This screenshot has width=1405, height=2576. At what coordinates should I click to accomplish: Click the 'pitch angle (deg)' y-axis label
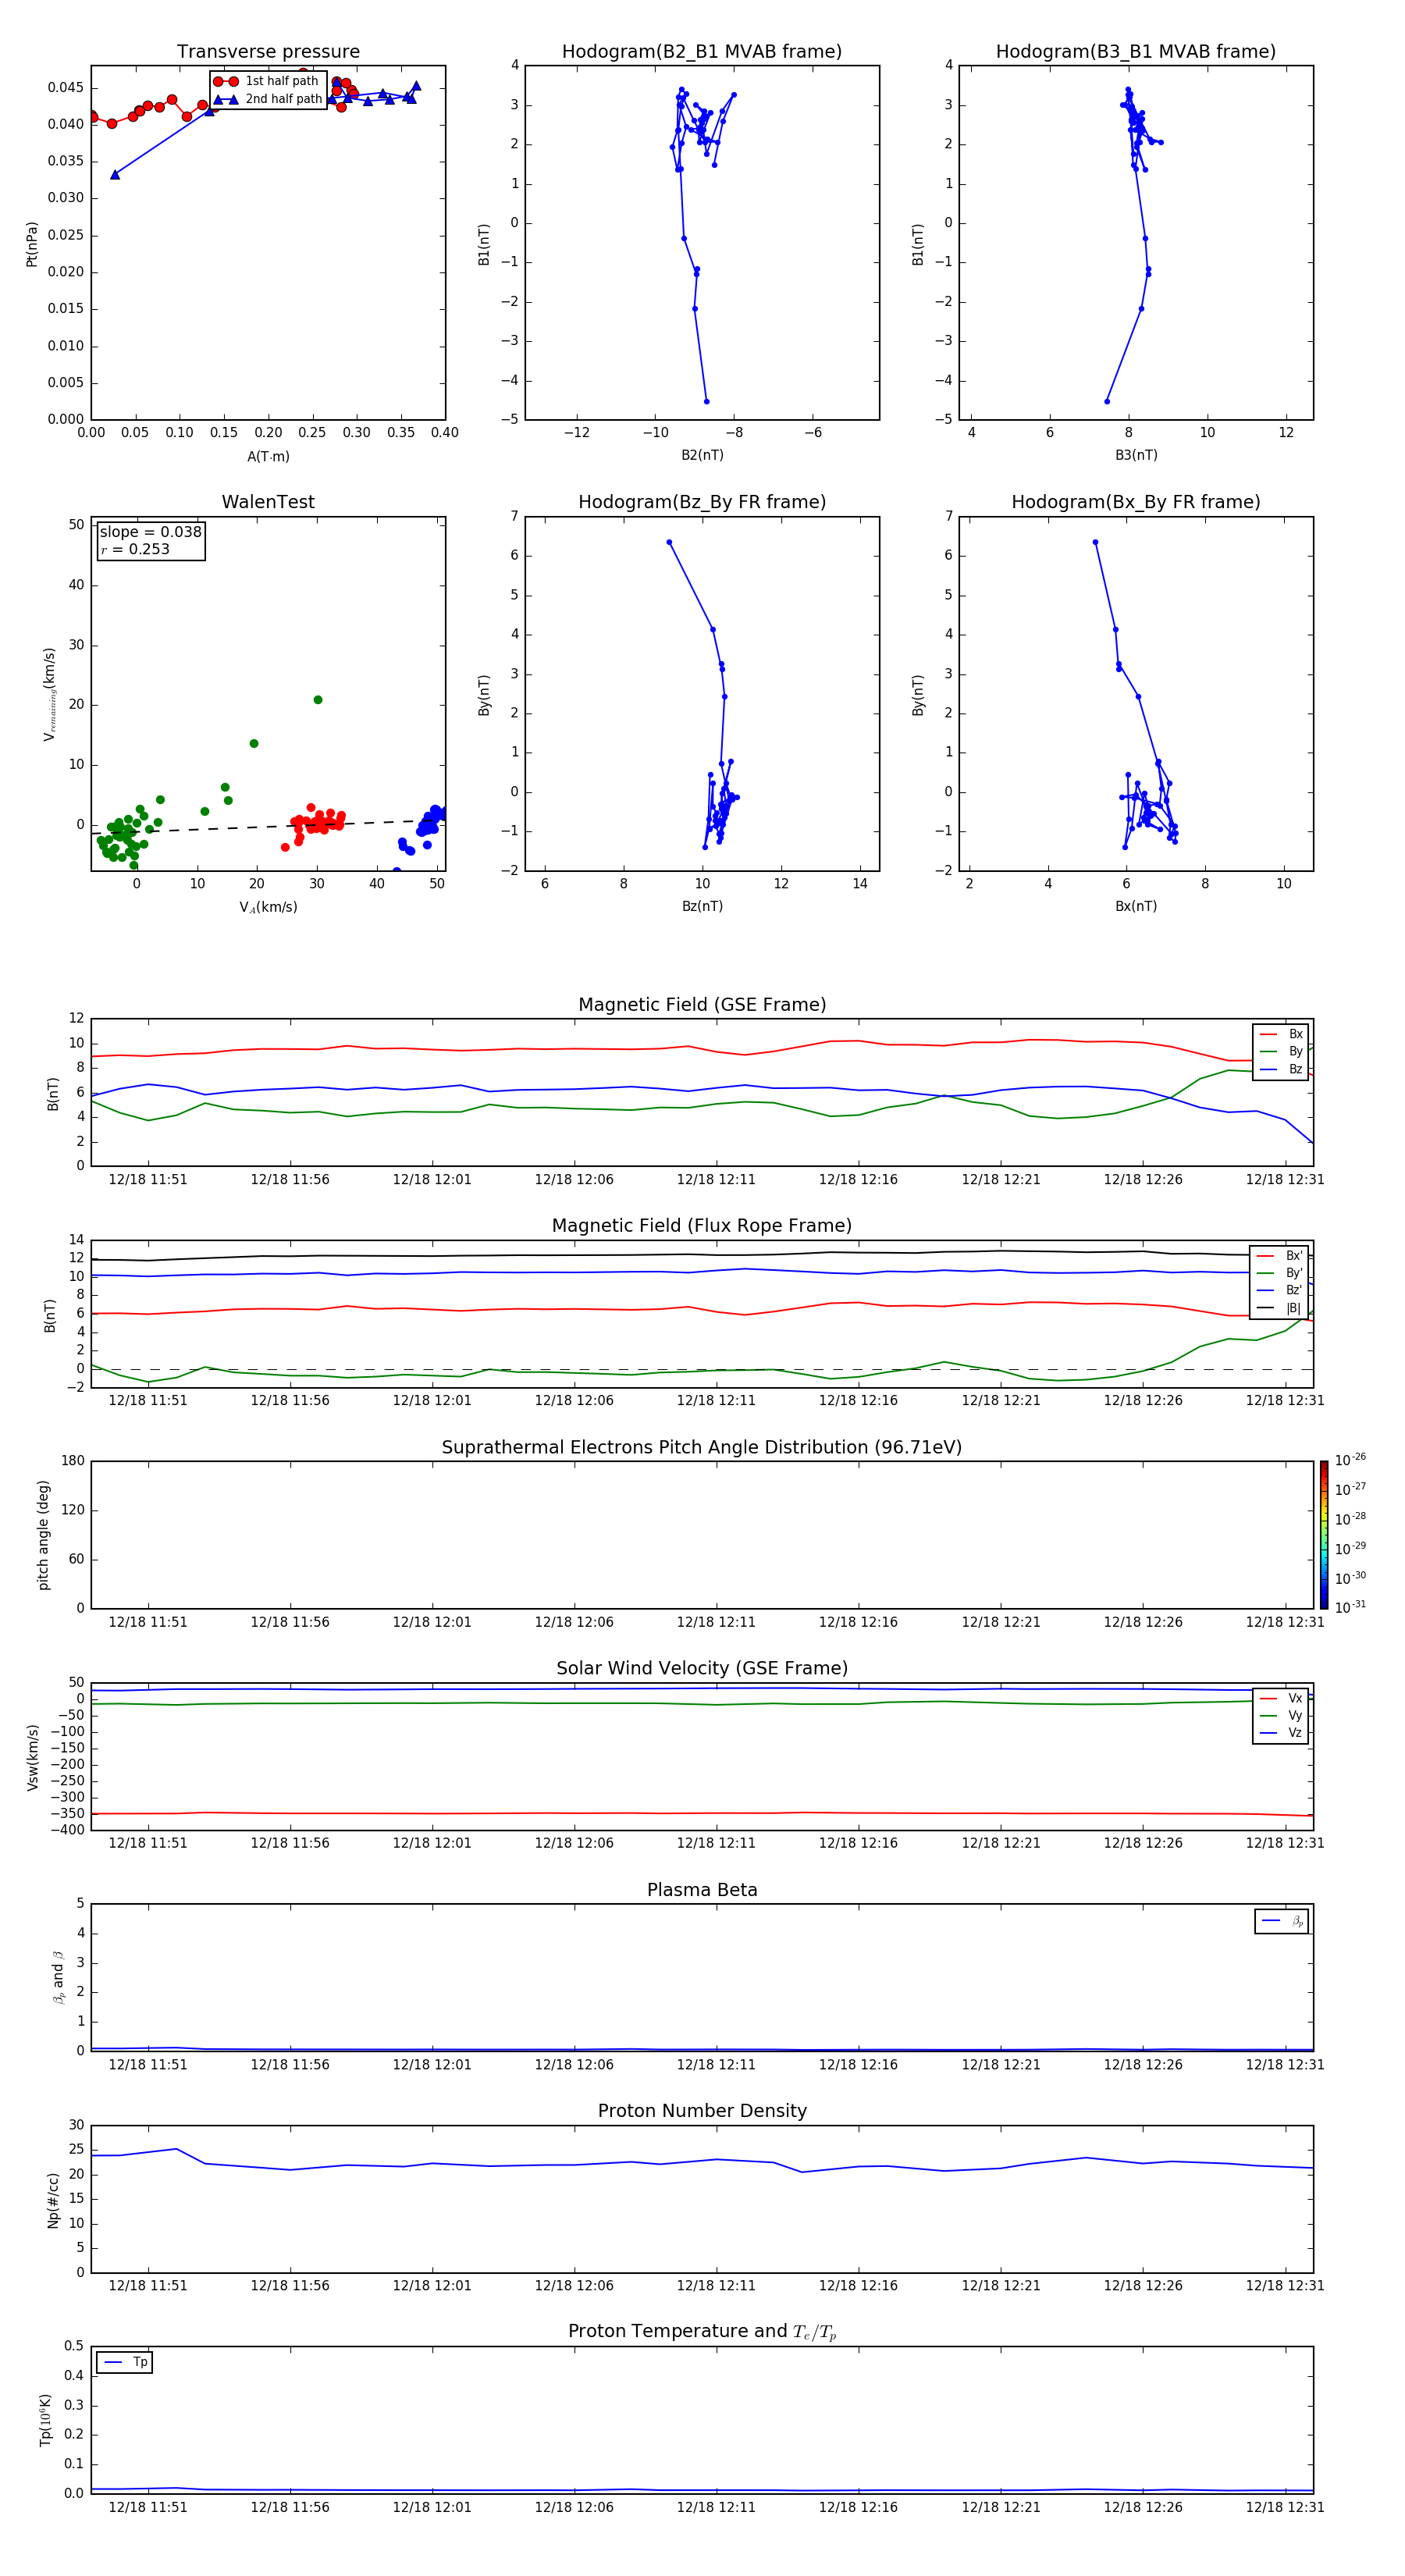pos(43,1535)
